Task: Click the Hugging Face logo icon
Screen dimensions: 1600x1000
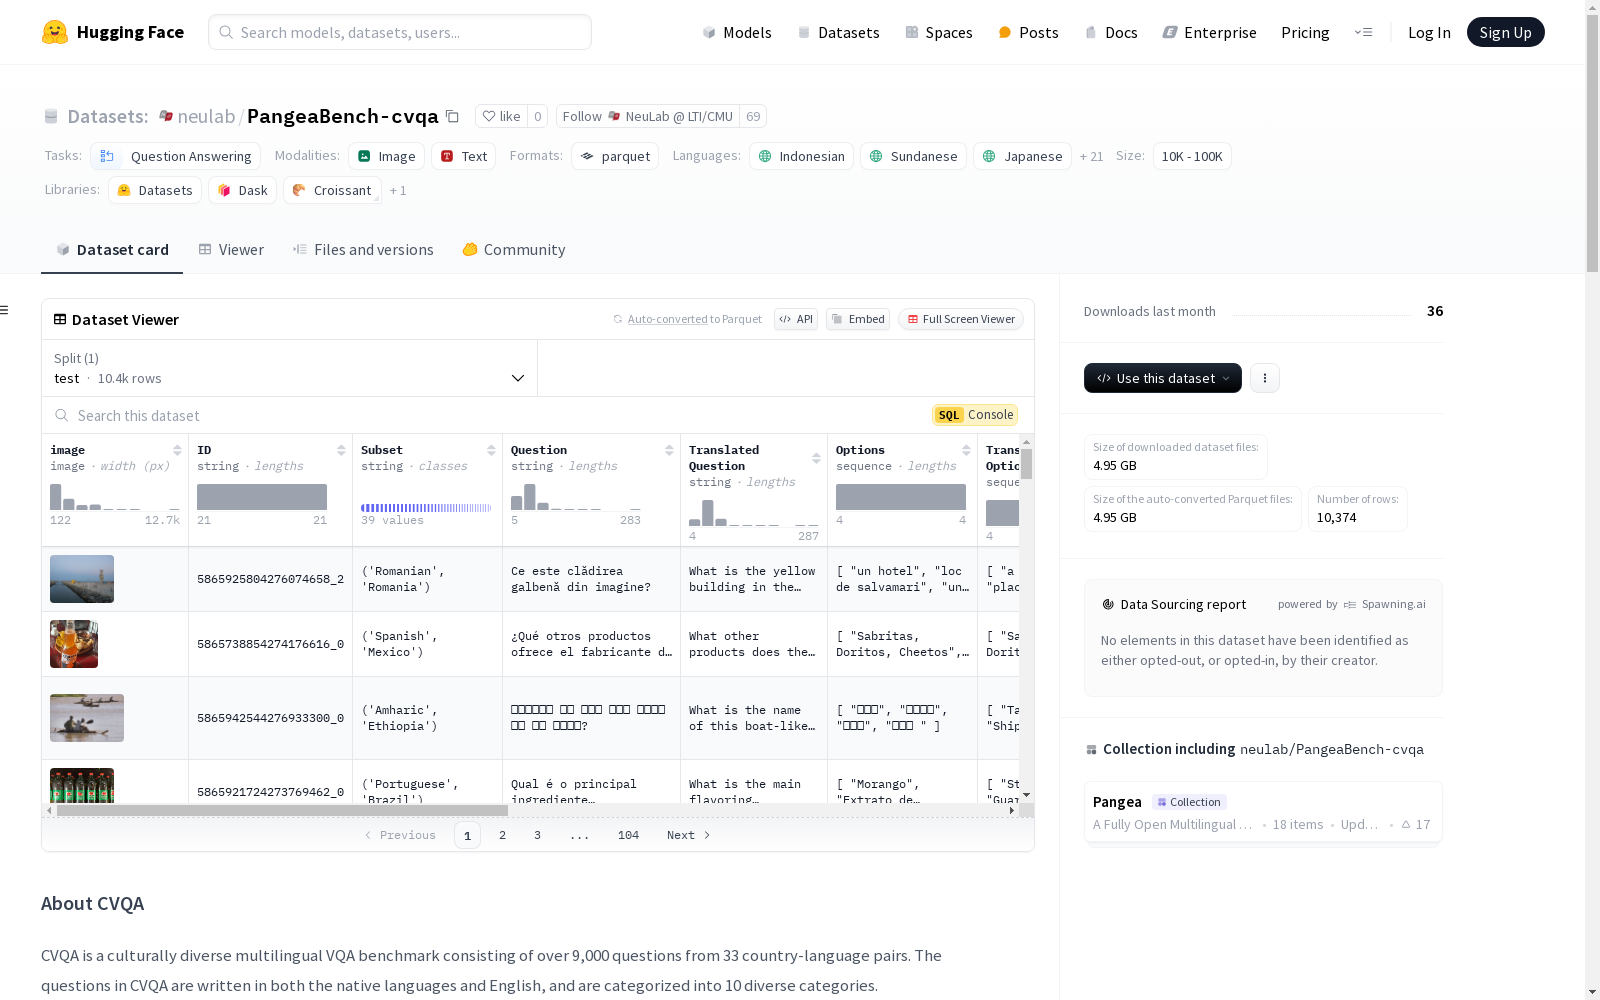Action: coord(55,32)
